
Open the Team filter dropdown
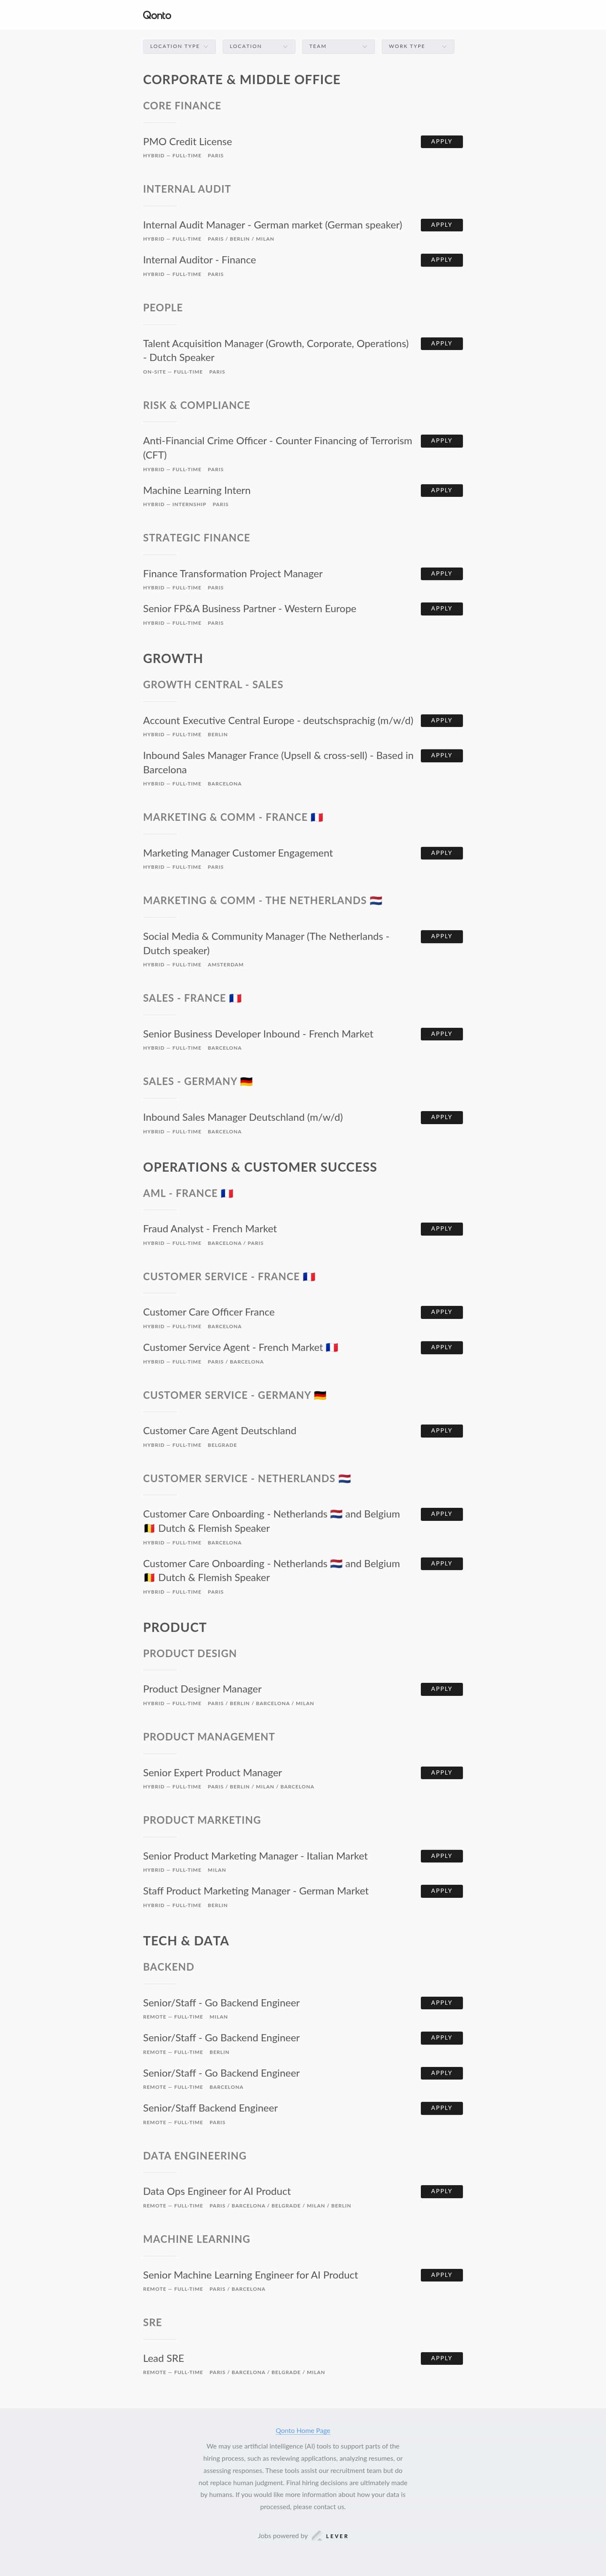tap(338, 46)
